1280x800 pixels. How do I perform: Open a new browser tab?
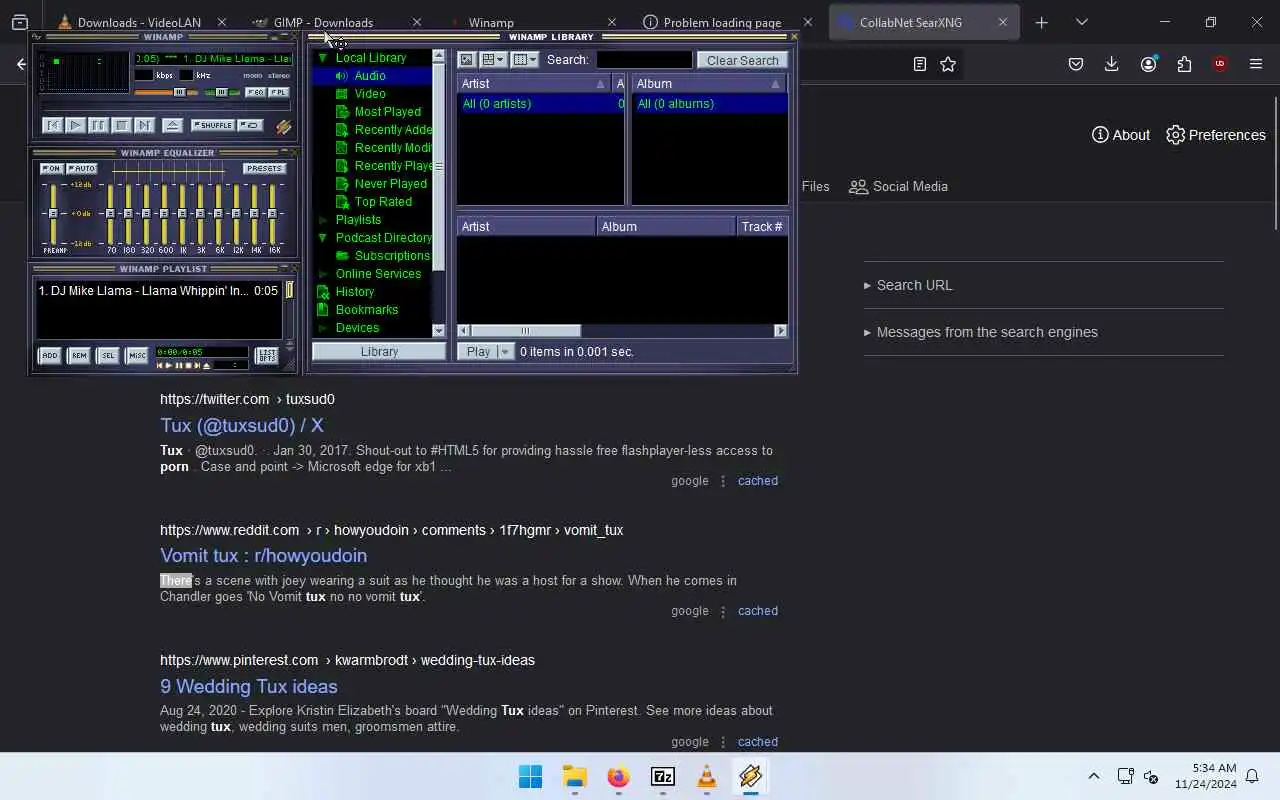pos(1041,22)
